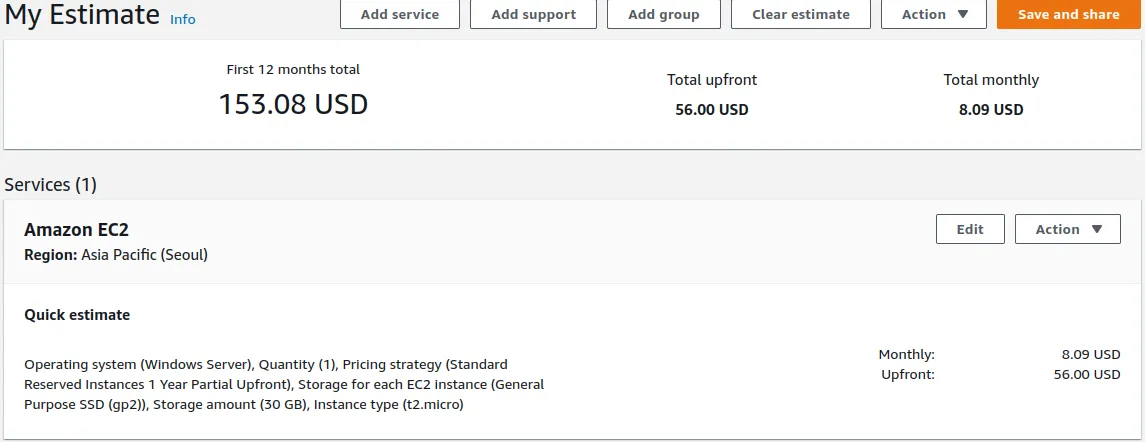Click the service Monthly 8.09 USD amount
The image size is (1145, 442).
(x=1090, y=354)
